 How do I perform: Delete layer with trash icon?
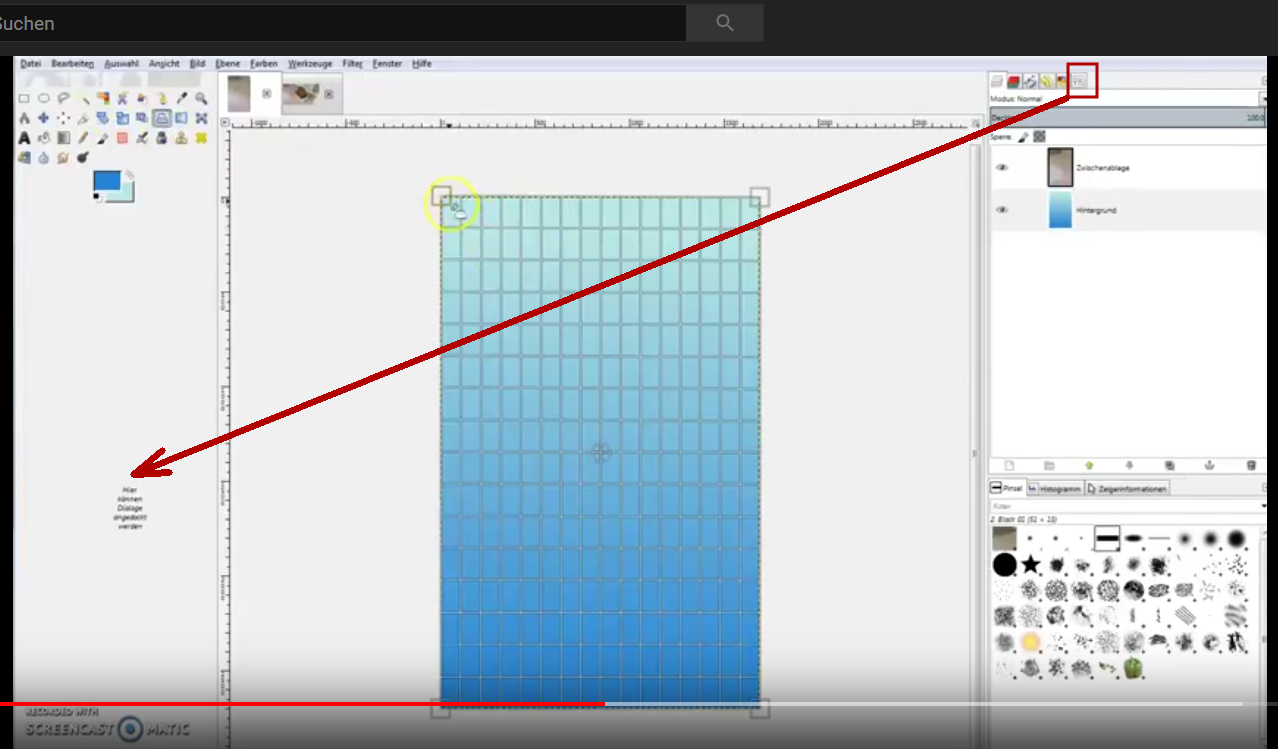click(x=1250, y=465)
